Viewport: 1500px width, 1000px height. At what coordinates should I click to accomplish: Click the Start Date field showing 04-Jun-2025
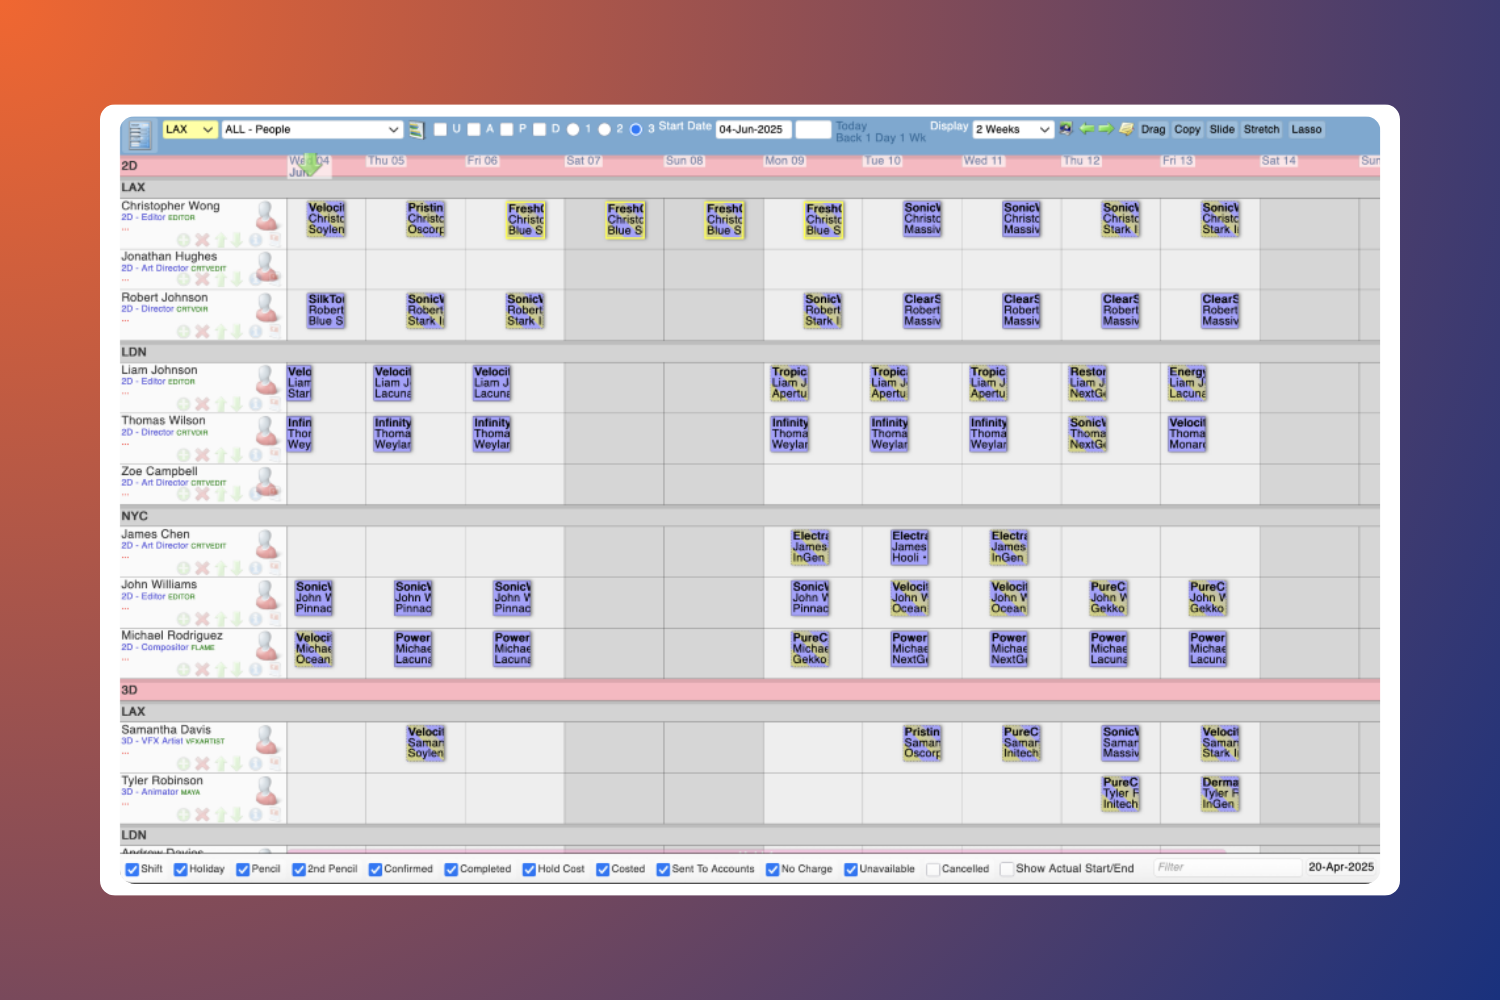click(754, 129)
